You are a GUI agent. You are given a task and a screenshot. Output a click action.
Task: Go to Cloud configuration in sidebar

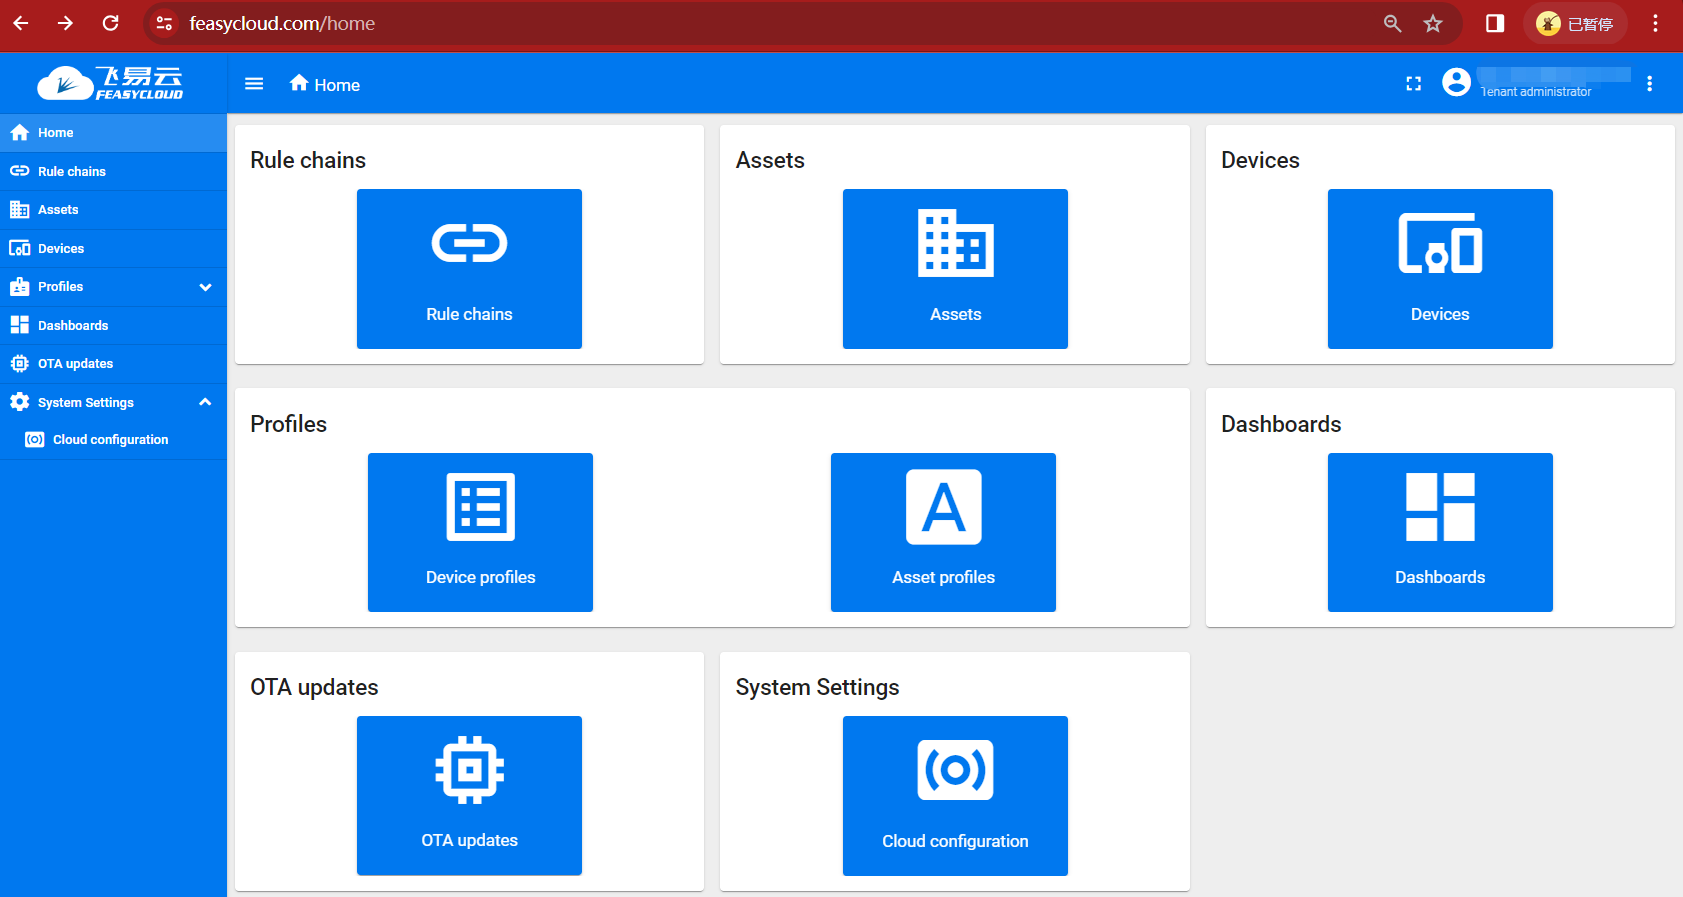click(x=110, y=440)
